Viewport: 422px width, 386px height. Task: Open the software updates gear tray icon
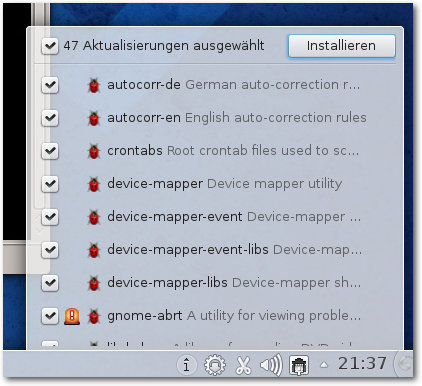[x=215, y=365]
